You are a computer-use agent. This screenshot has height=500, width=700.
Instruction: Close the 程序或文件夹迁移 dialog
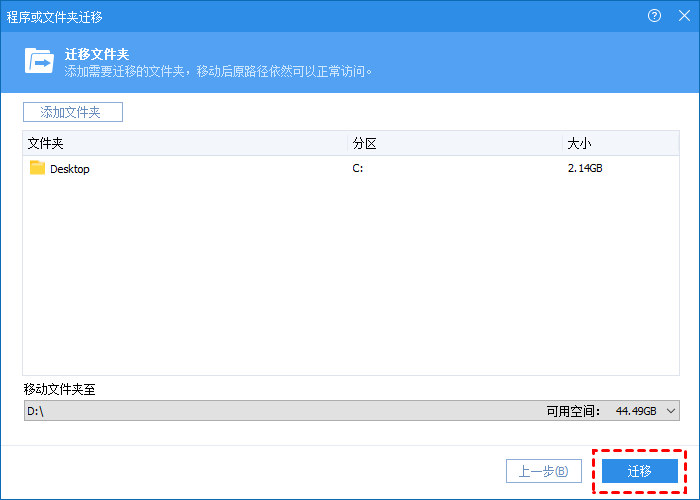tap(684, 16)
